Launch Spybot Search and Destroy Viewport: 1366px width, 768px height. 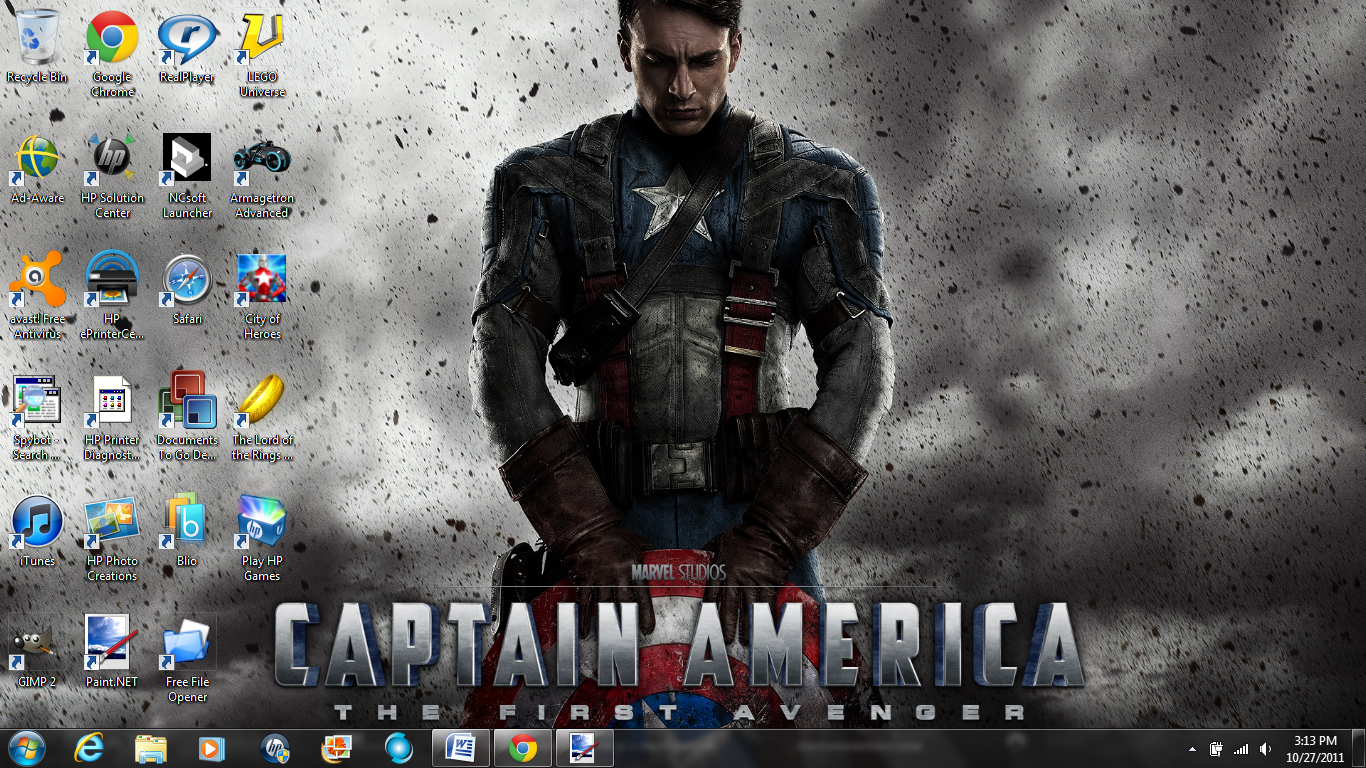tap(36, 402)
